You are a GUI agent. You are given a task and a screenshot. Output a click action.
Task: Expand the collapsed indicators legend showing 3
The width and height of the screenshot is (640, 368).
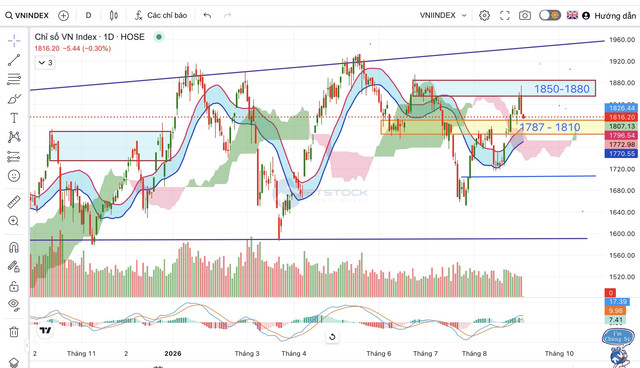pos(45,63)
